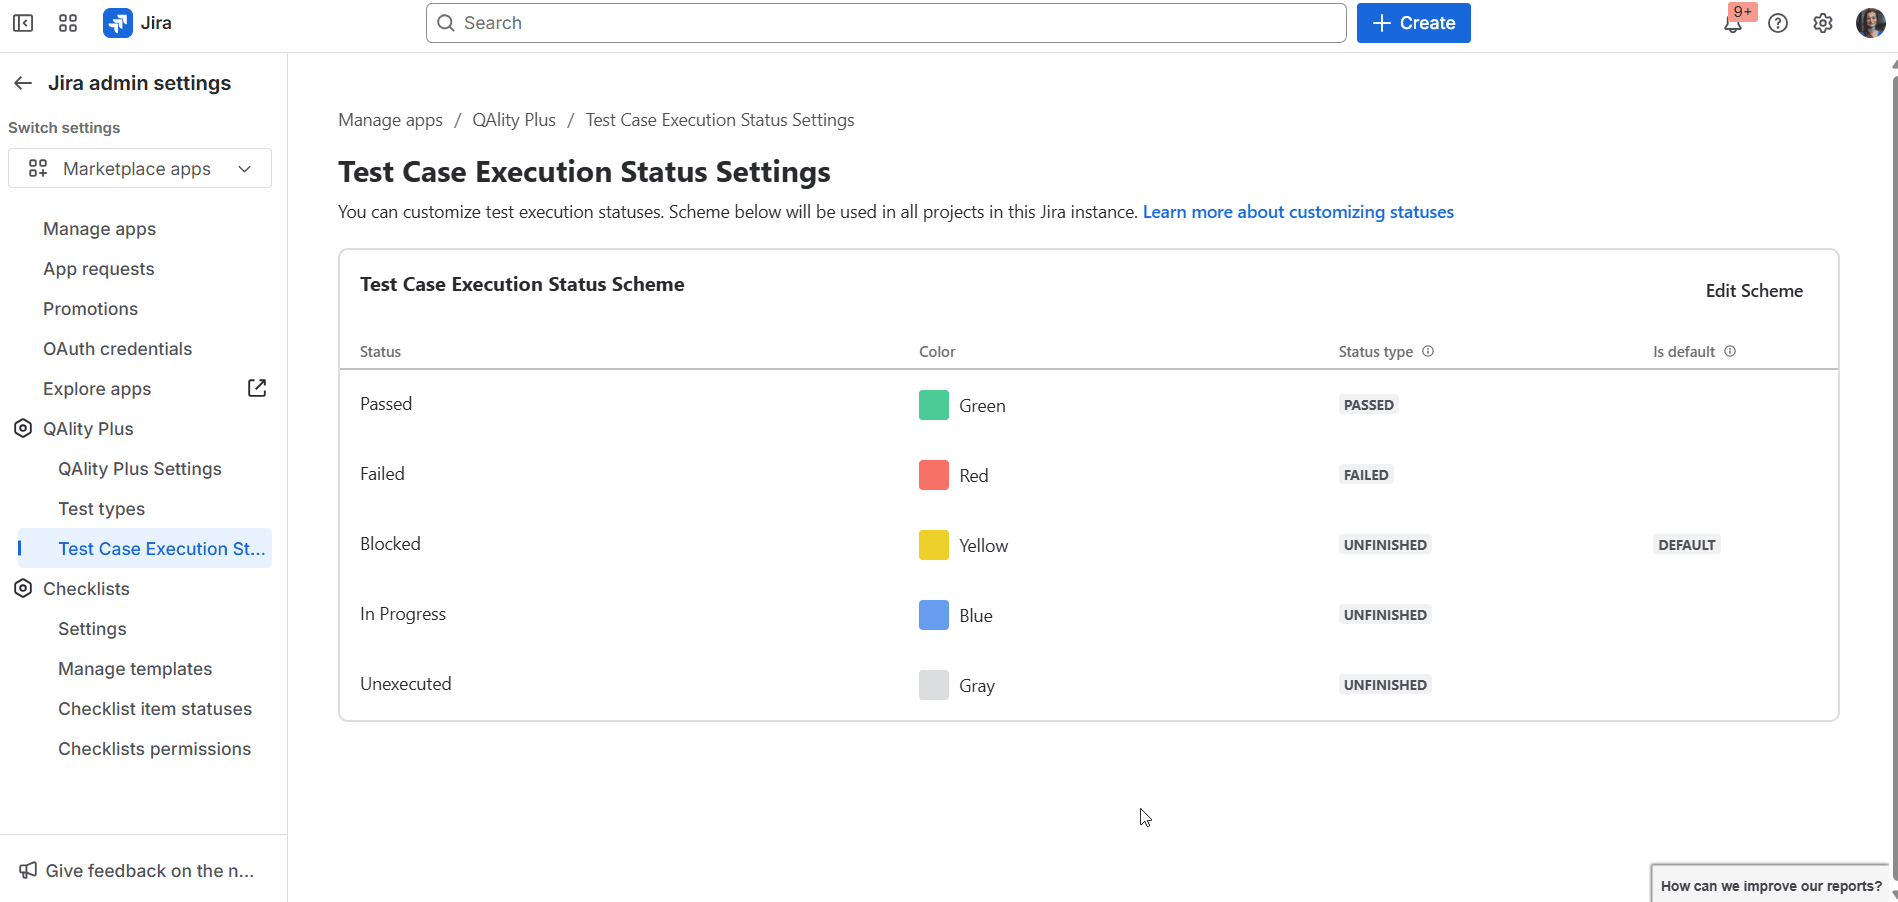Go to Manage apps breadcrumb
The image size is (1898, 902).
point(390,120)
